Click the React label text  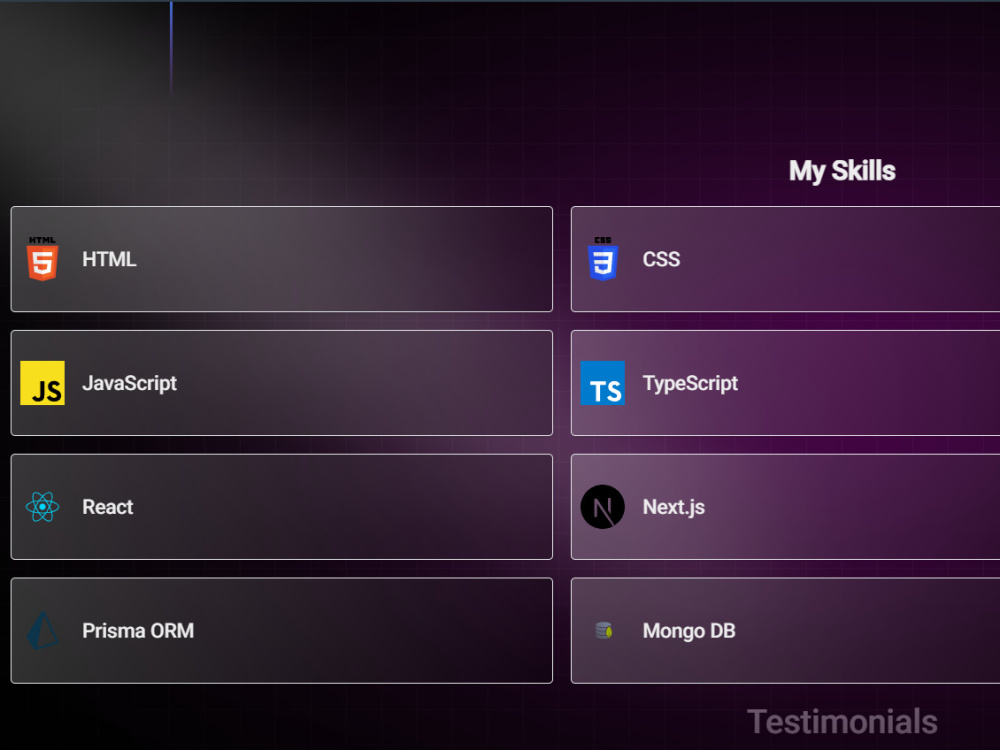point(108,507)
